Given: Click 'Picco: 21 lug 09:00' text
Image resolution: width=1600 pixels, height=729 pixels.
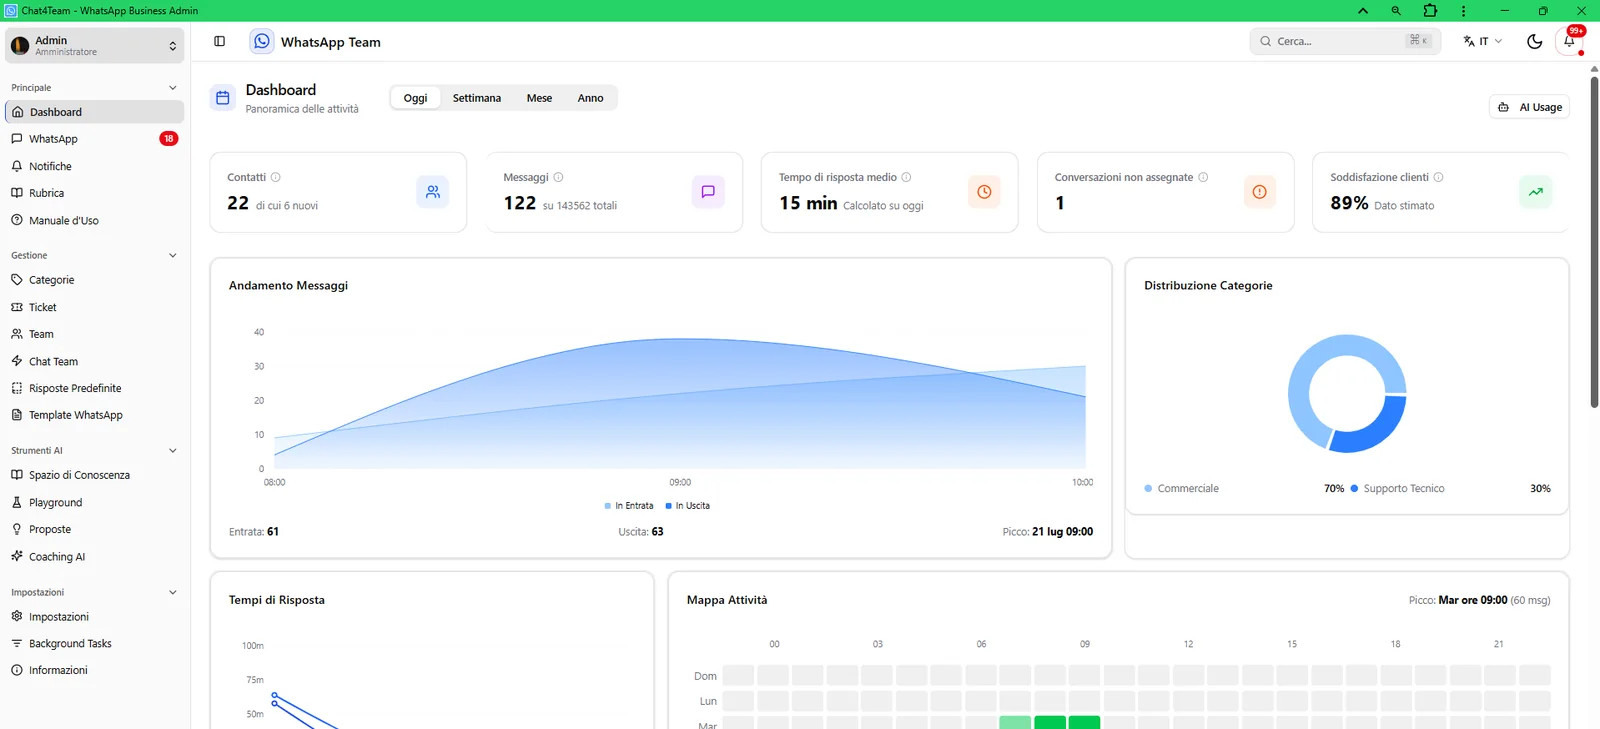Looking at the screenshot, I should coord(1048,532).
